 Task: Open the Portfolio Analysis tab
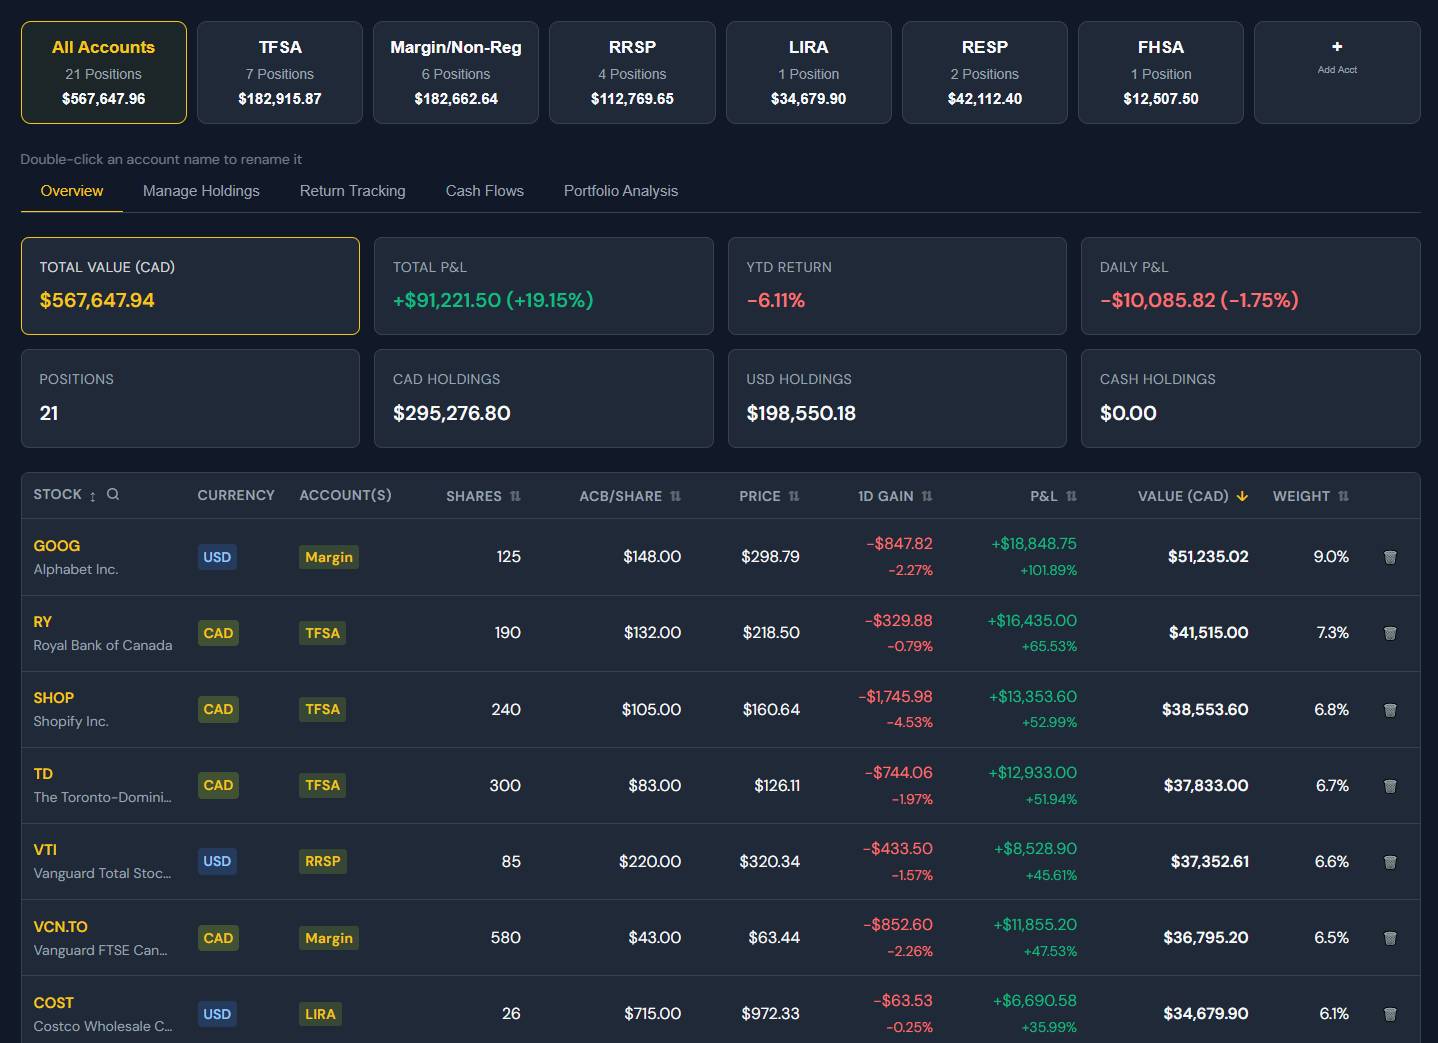click(x=620, y=191)
